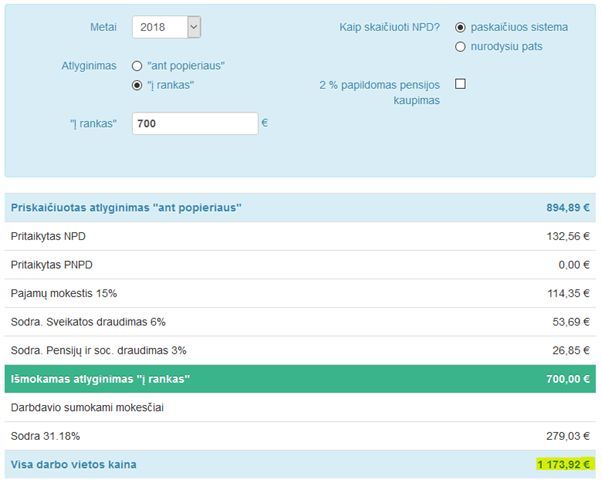The width and height of the screenshot is (602, 483).
Task: Click the Pajamų mokestis 15% row
Action: coord(300,293)
